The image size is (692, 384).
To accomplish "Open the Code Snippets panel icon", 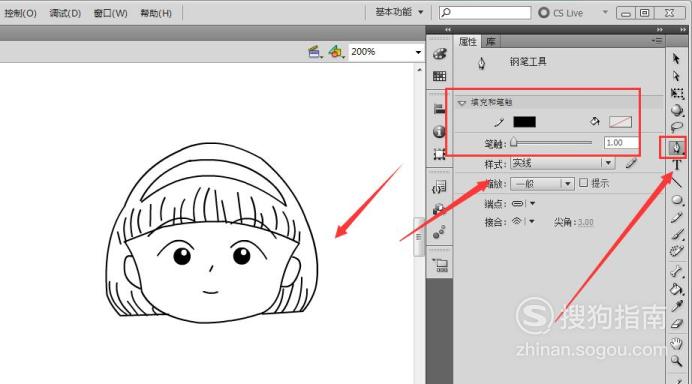I will 439,187.
